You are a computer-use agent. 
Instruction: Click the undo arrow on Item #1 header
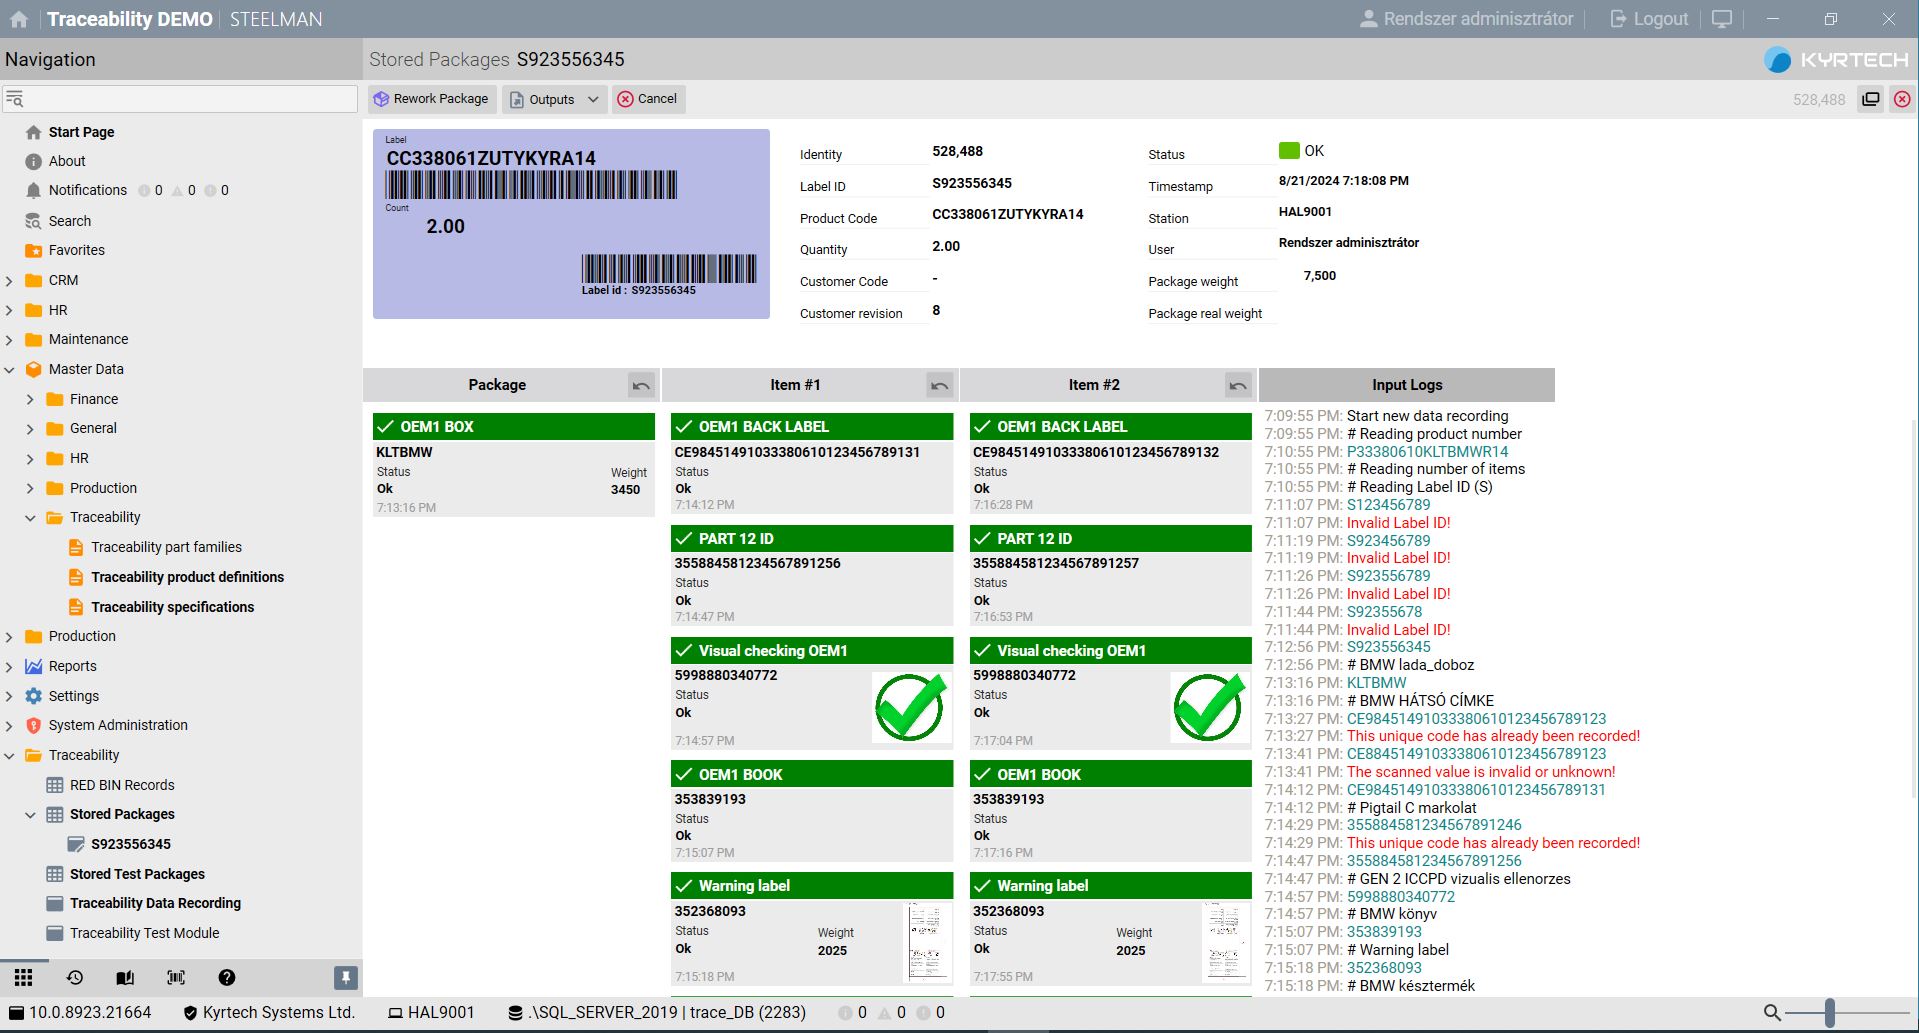(x=939, y=385)
